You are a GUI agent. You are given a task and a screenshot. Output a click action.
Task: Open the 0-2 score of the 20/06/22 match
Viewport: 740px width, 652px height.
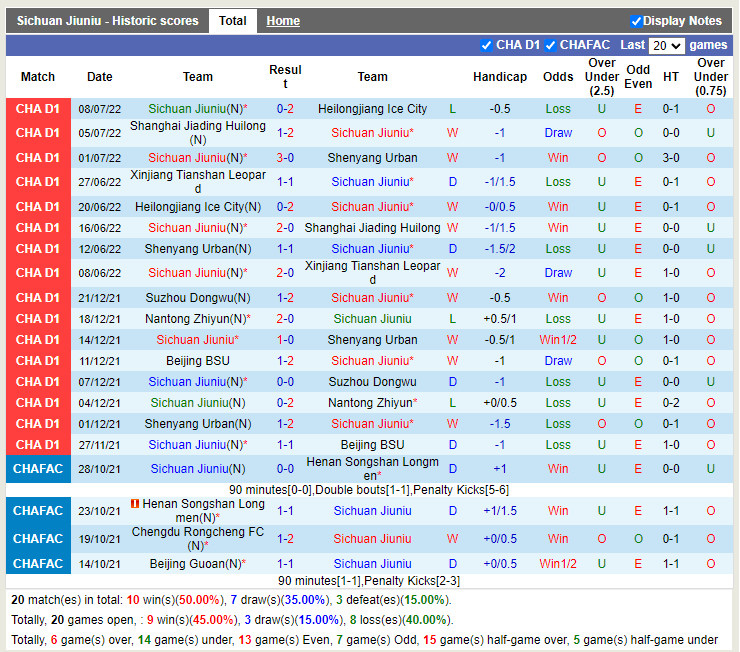pos(285,207)
